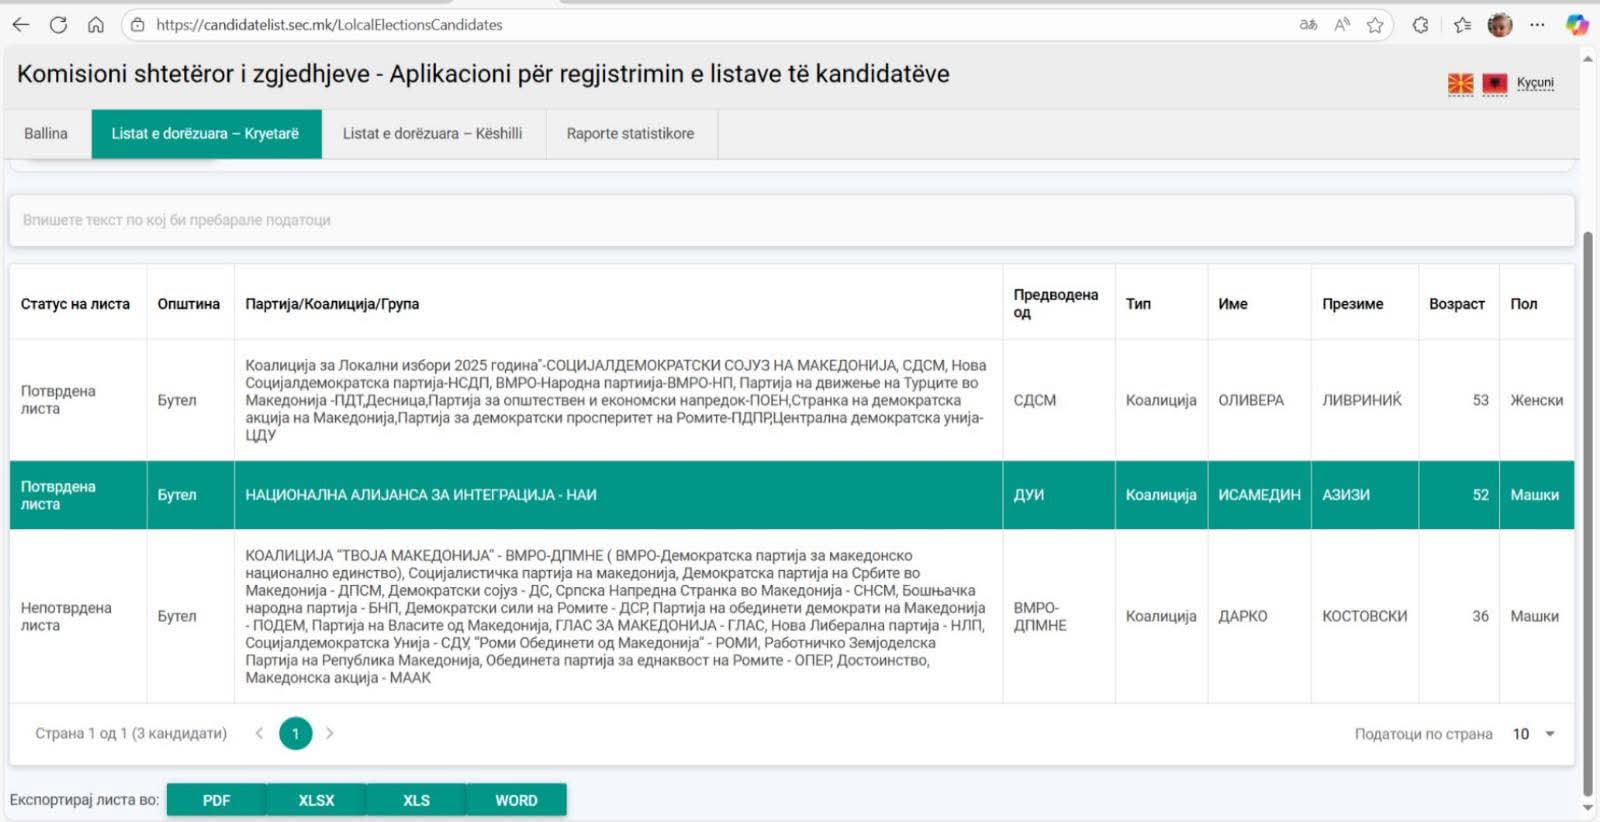This screenshot has height=822, width=1600.
Task: Click the age 53 cell
Action: (1458, 400)
